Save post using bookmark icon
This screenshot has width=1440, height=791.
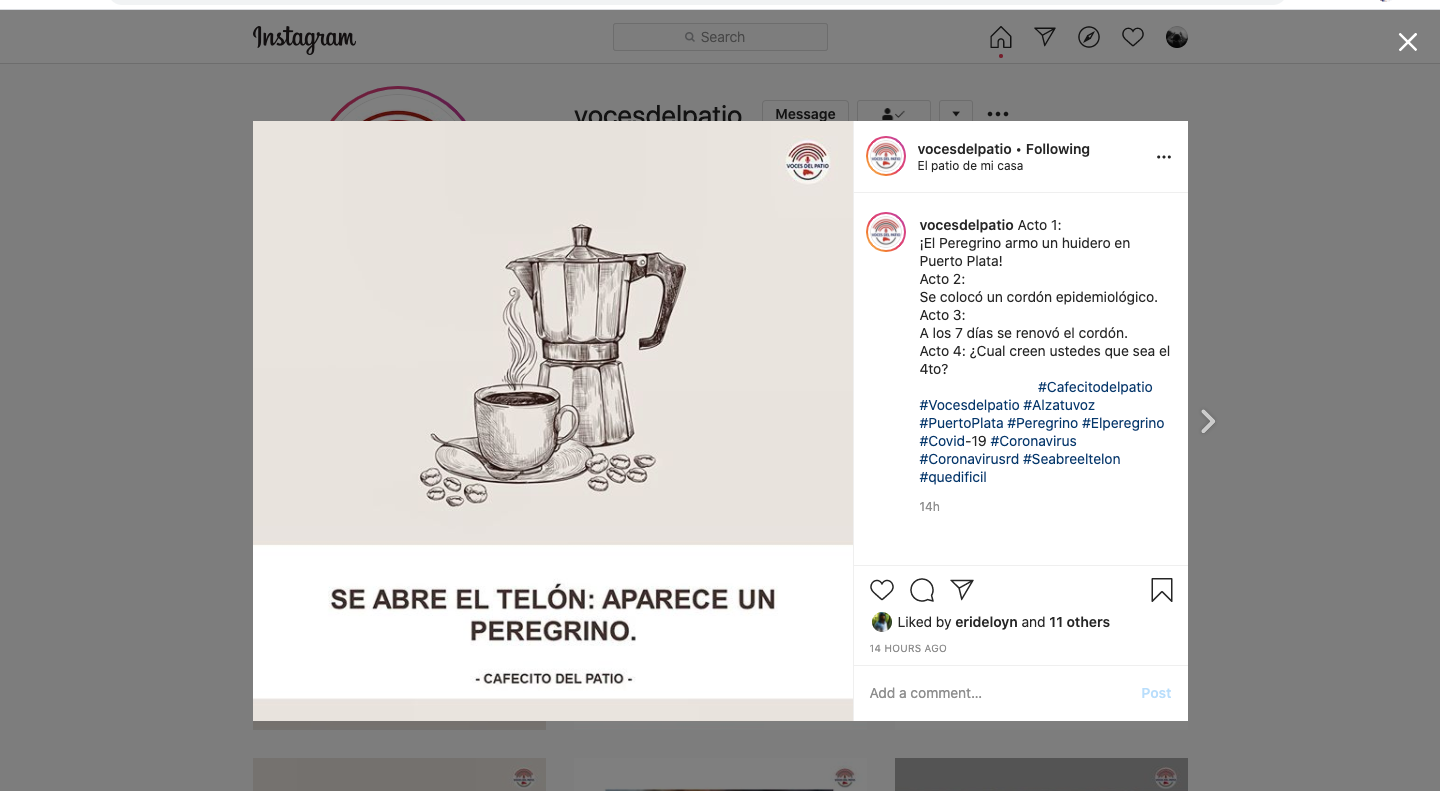click(x=1161, y=590)
